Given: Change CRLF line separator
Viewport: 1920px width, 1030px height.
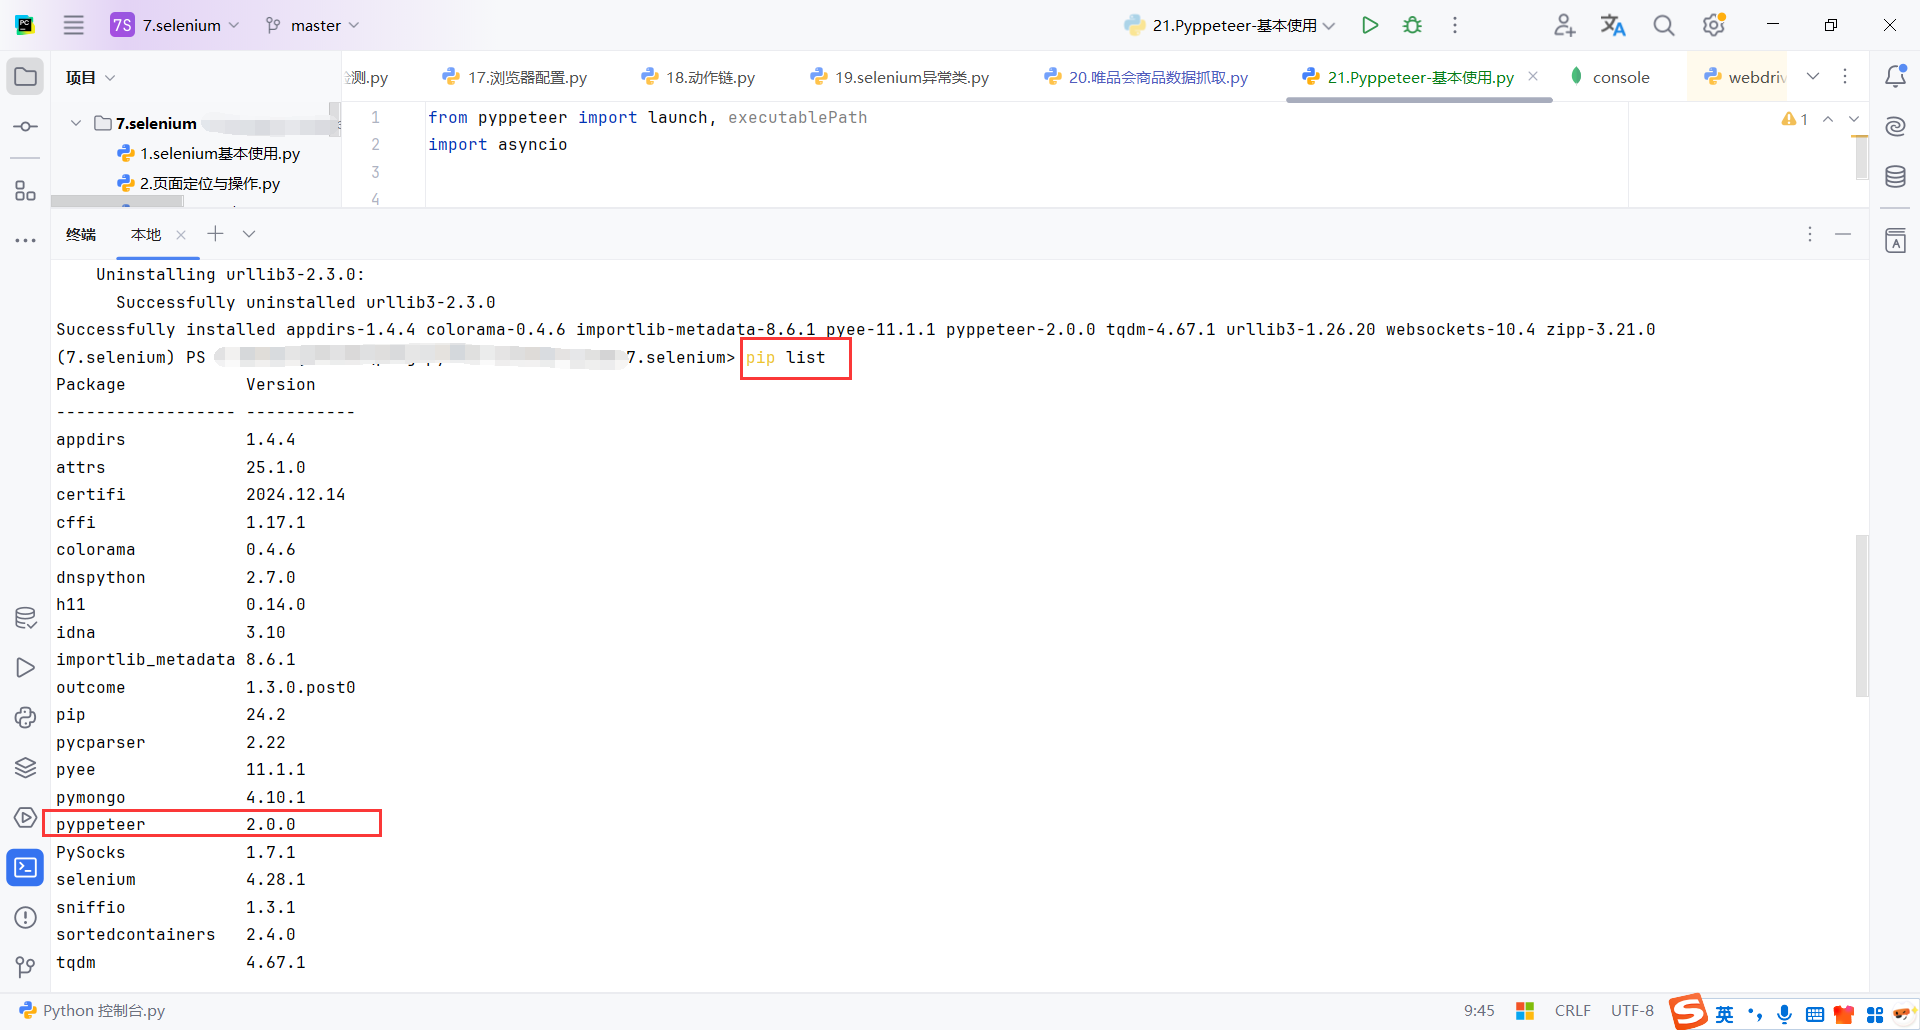Looking at the screenshot, I should tap(1572, 1011).
